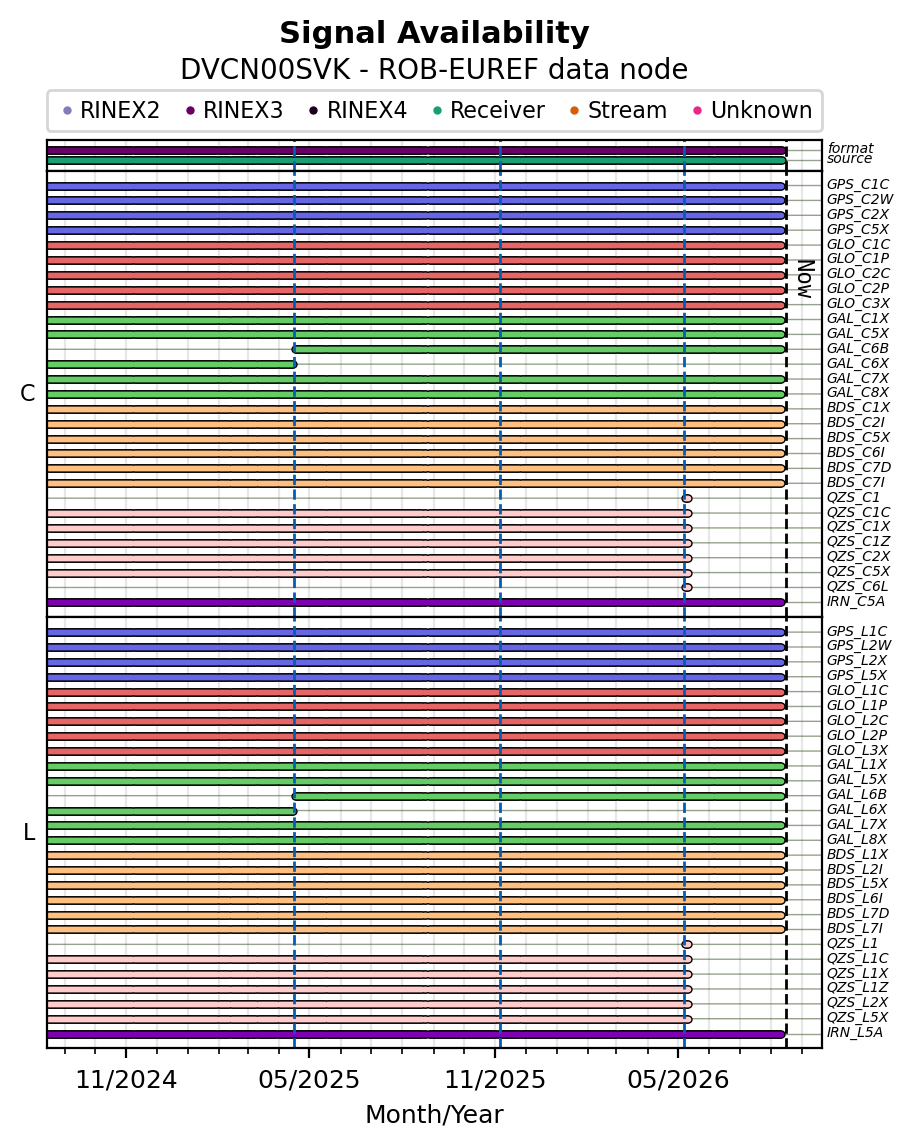This screenshot has width=914, height=1147.
Task: Click the RINEX3 legend dot
Action: click(x=191, y=111)
